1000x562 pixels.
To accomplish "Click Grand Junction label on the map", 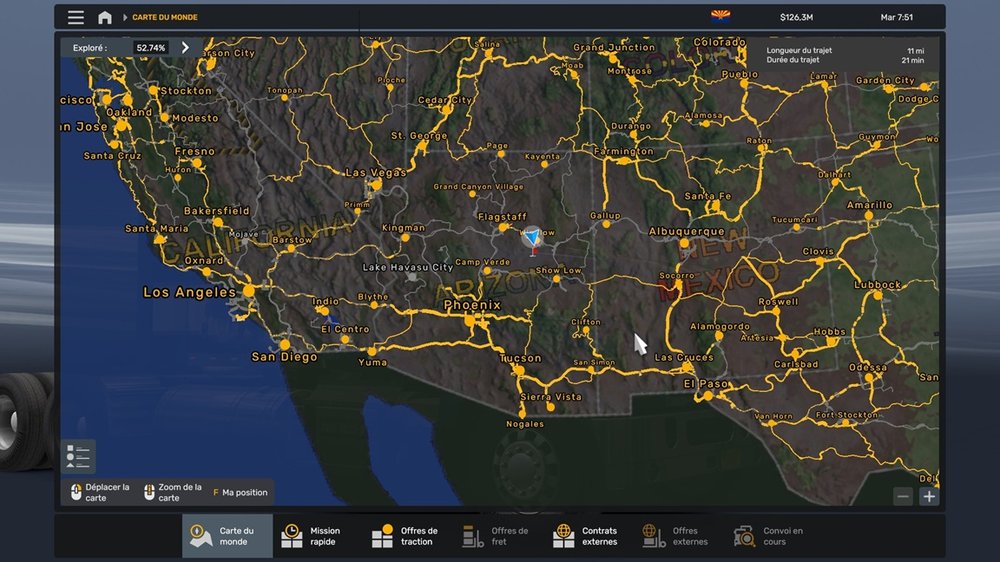I will [x=614, y=47].
